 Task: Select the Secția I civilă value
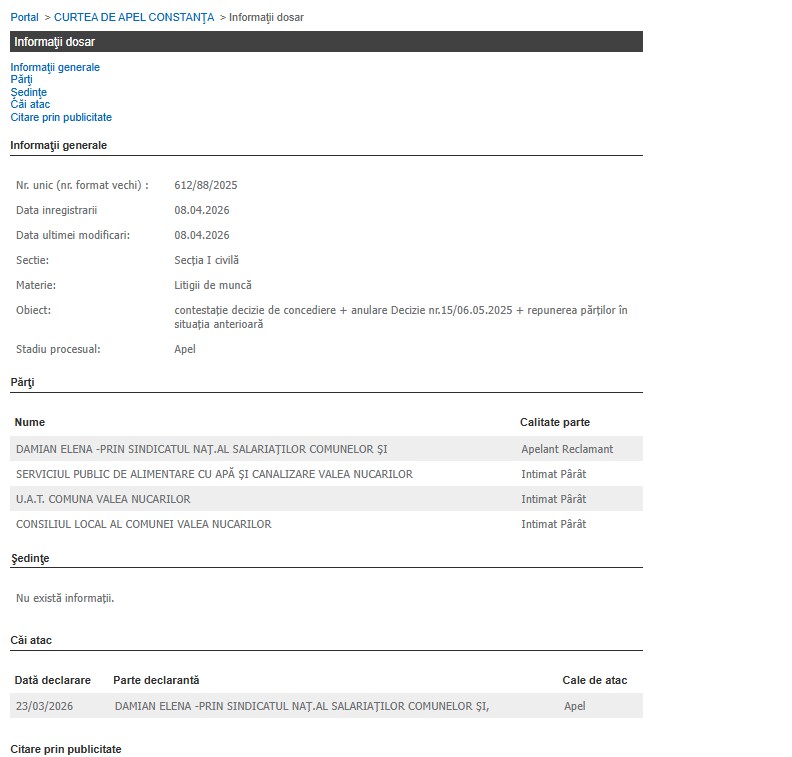point(206,260)
